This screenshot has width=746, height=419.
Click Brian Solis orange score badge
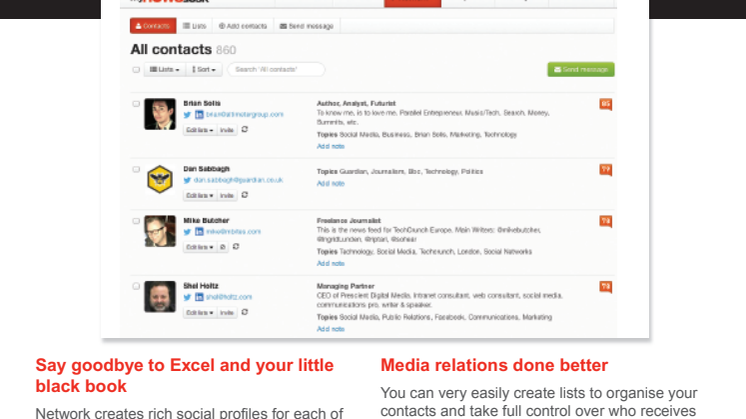click(x=606, y=104)
